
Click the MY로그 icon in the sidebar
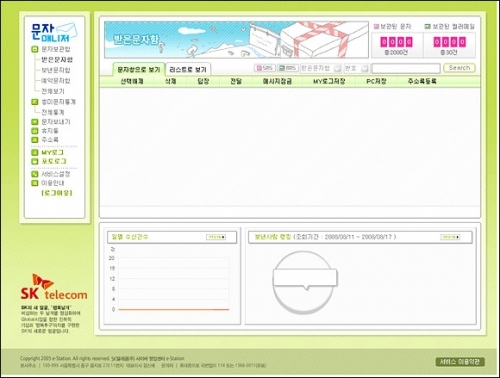pos(34,153)
